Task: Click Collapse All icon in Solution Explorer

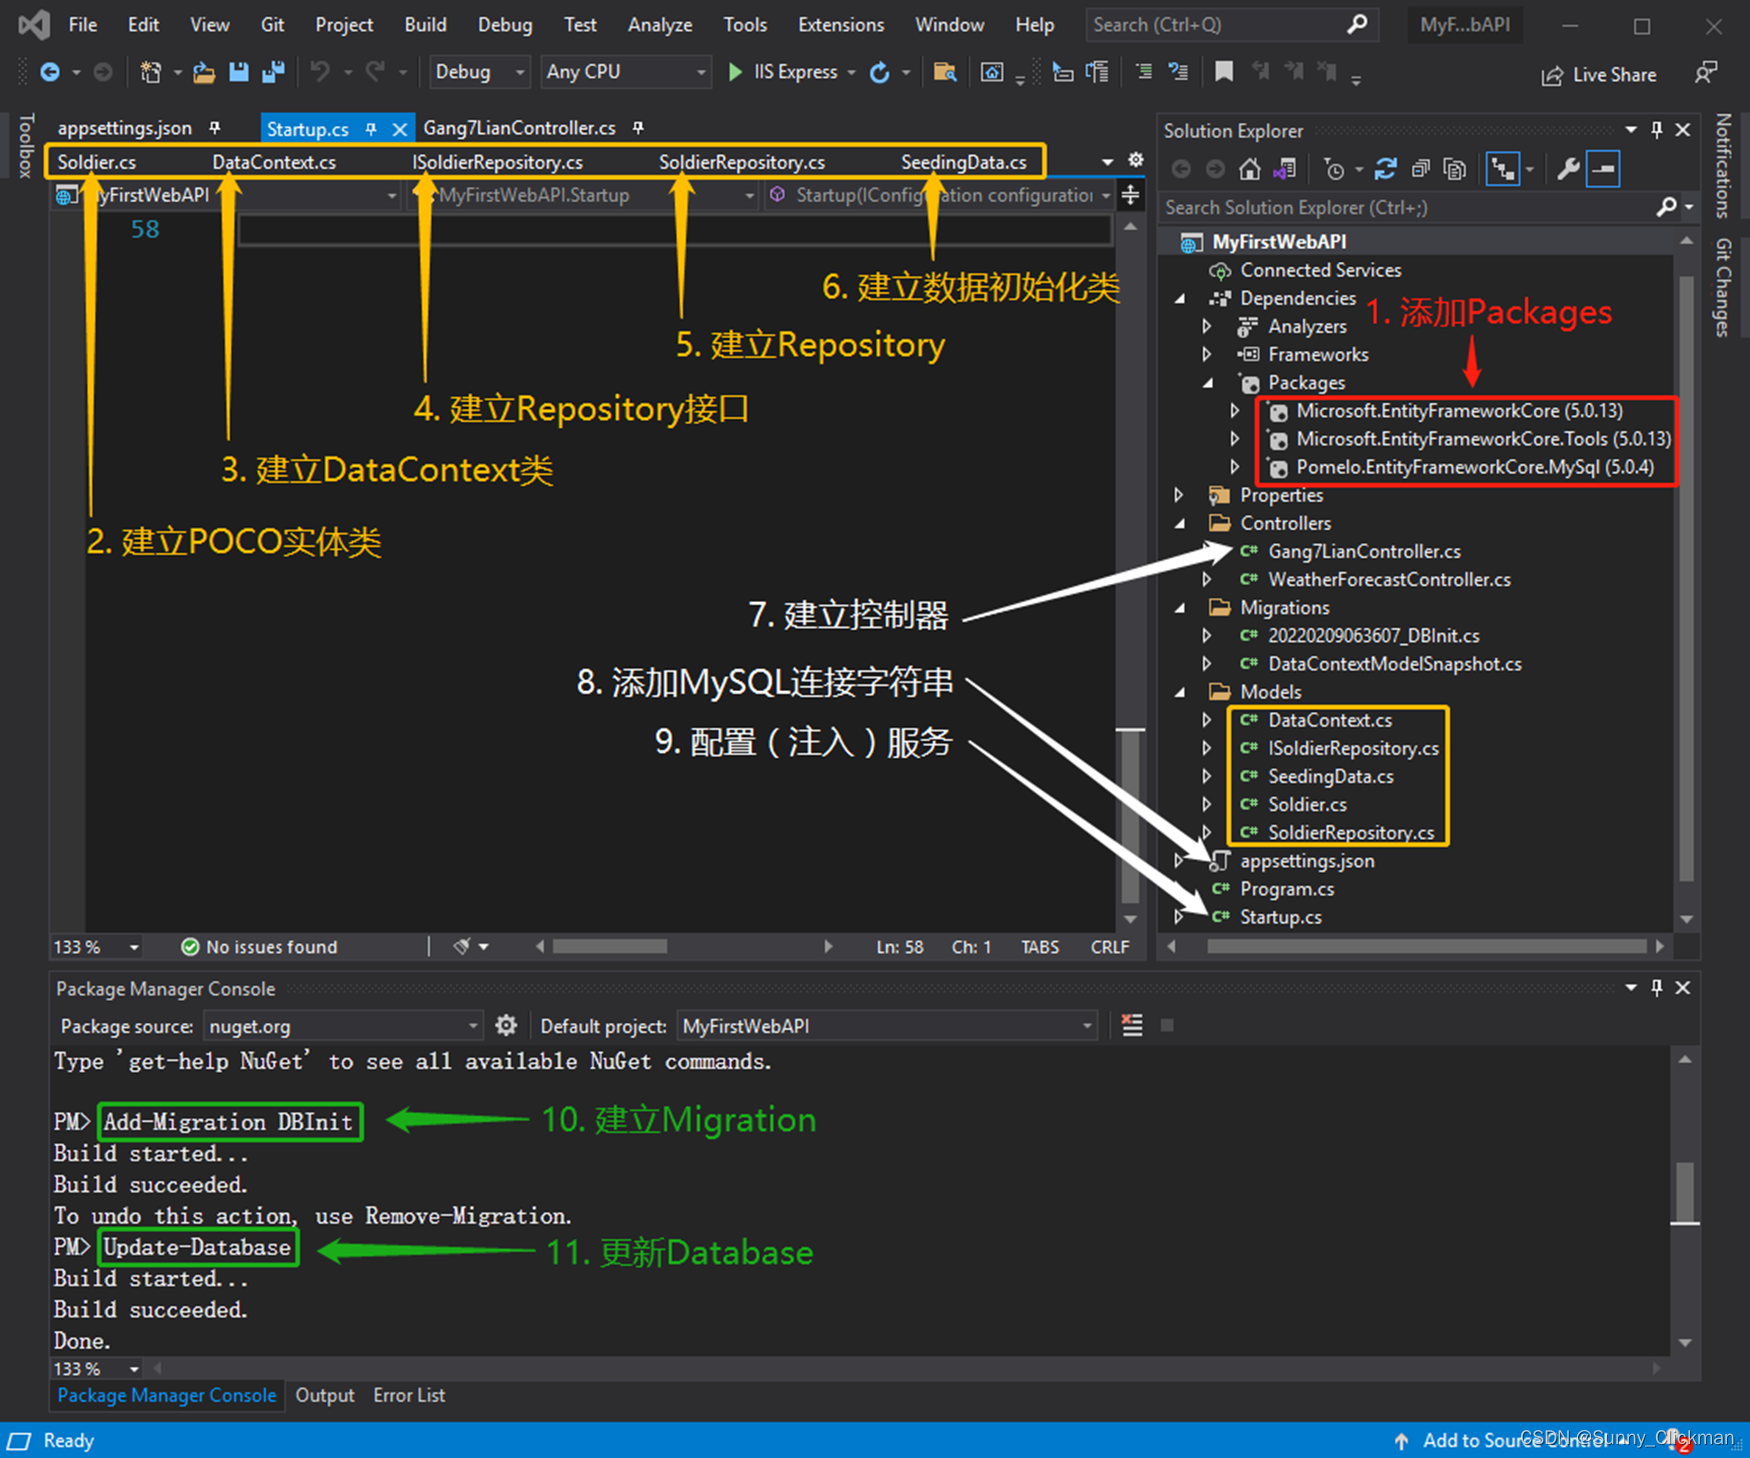Action: click(1420, 169)
